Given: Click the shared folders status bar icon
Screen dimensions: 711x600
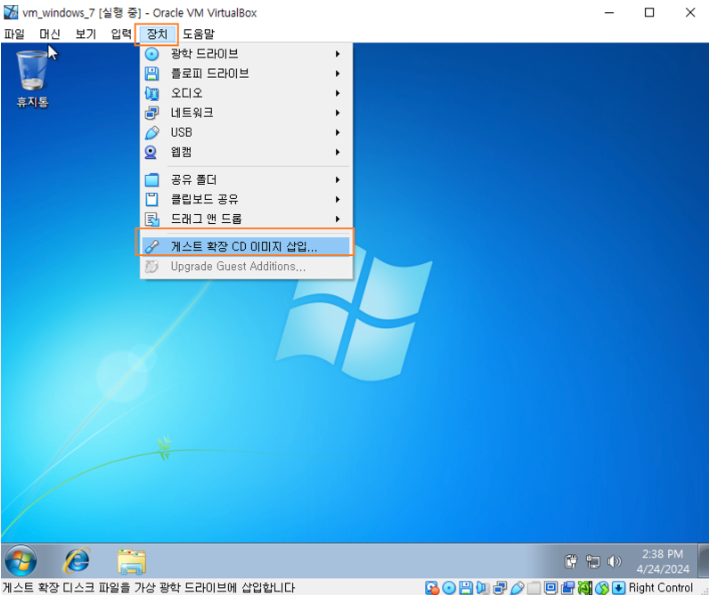Looking at the screenshot, I should (x=534, y=588).
